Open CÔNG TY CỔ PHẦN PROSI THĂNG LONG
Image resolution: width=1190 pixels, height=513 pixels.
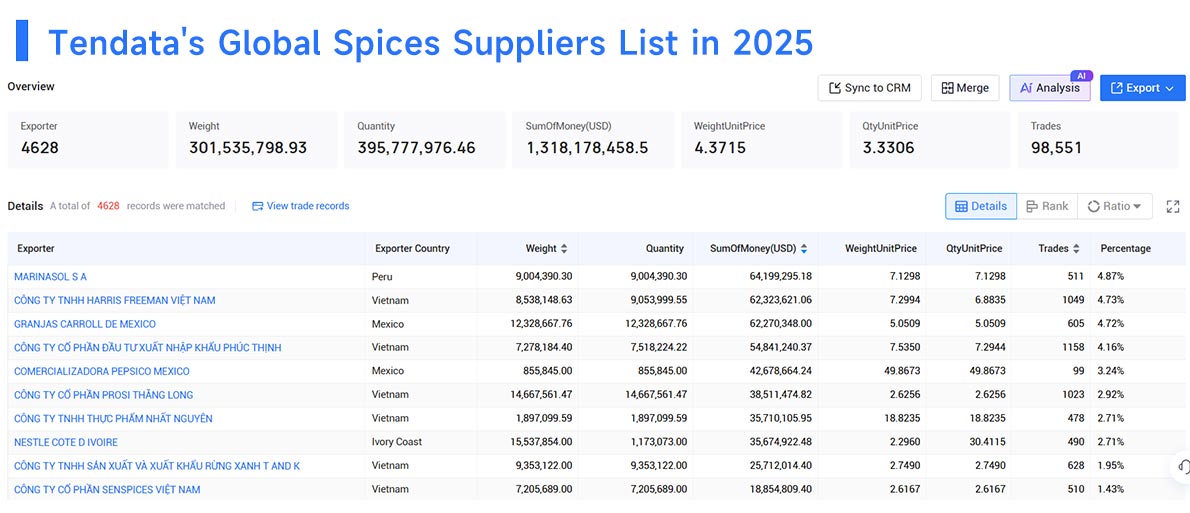click(104, 395)
